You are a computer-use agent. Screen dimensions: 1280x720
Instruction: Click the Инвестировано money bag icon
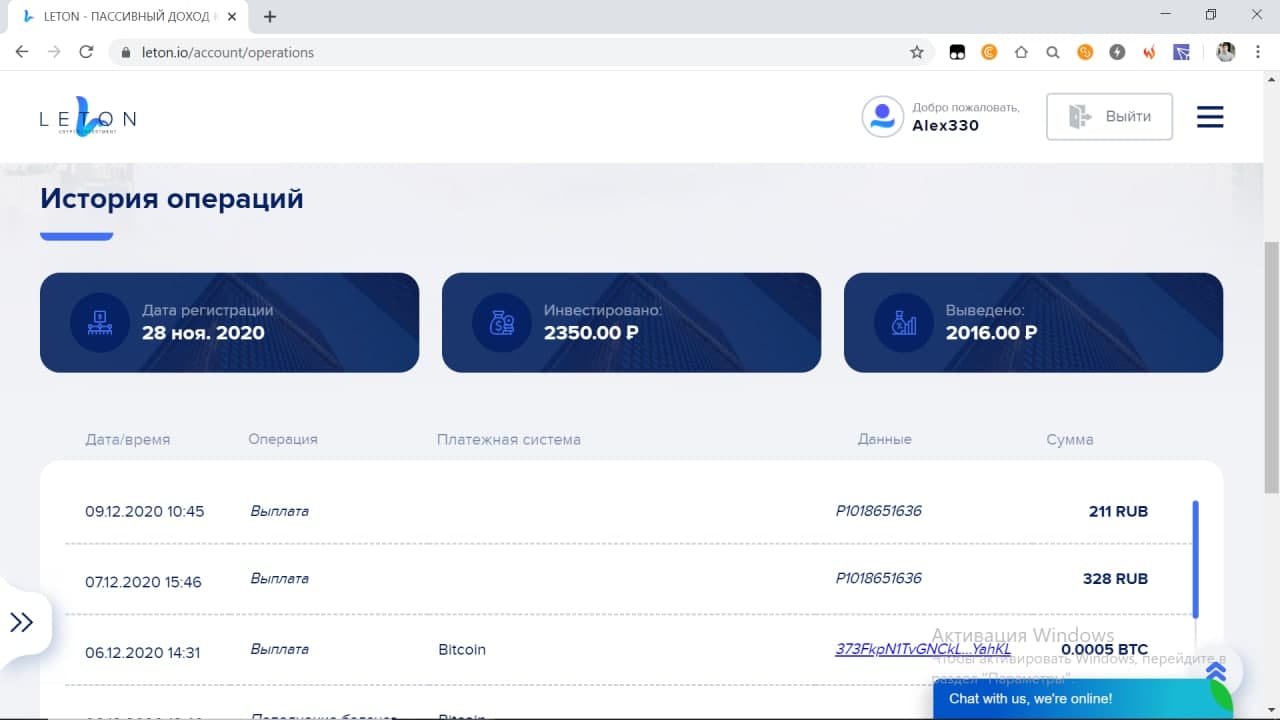pyautogui.click(x=501, y=322)
